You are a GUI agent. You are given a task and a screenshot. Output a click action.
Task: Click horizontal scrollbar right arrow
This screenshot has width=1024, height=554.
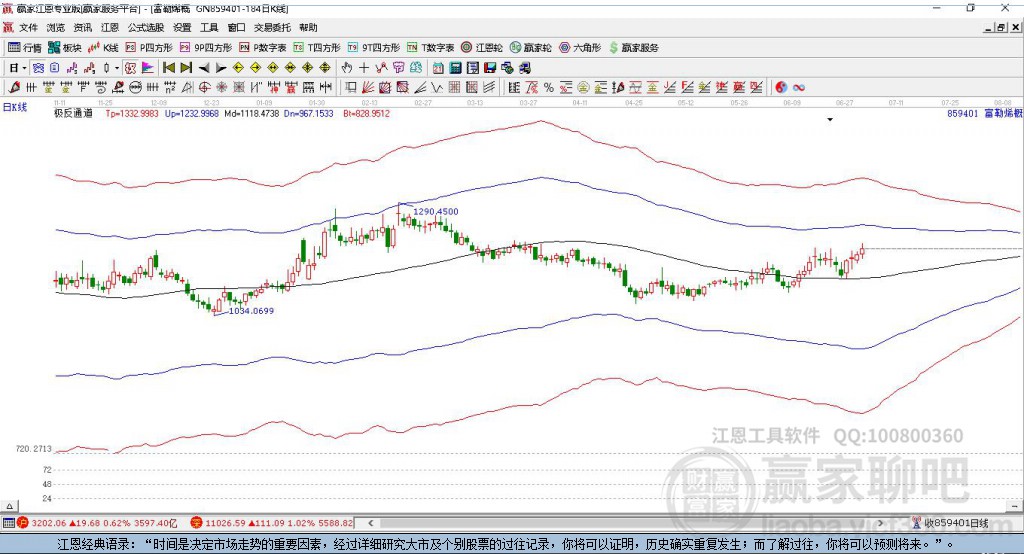click(x=880, y=523)
